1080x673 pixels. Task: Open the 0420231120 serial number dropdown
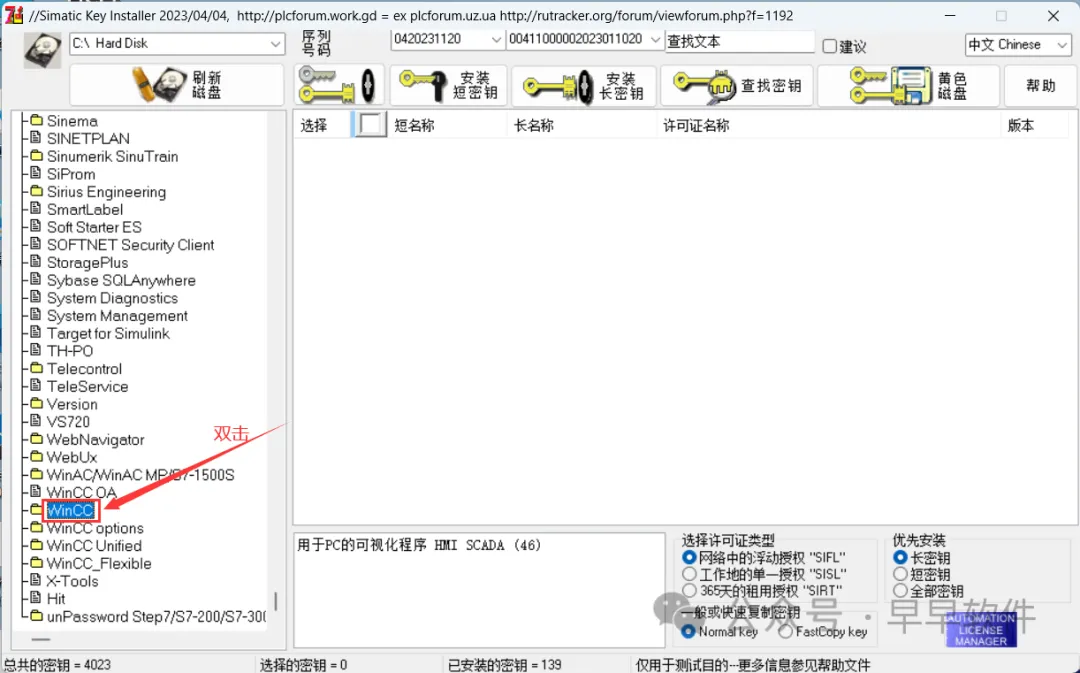pos(447,39)
